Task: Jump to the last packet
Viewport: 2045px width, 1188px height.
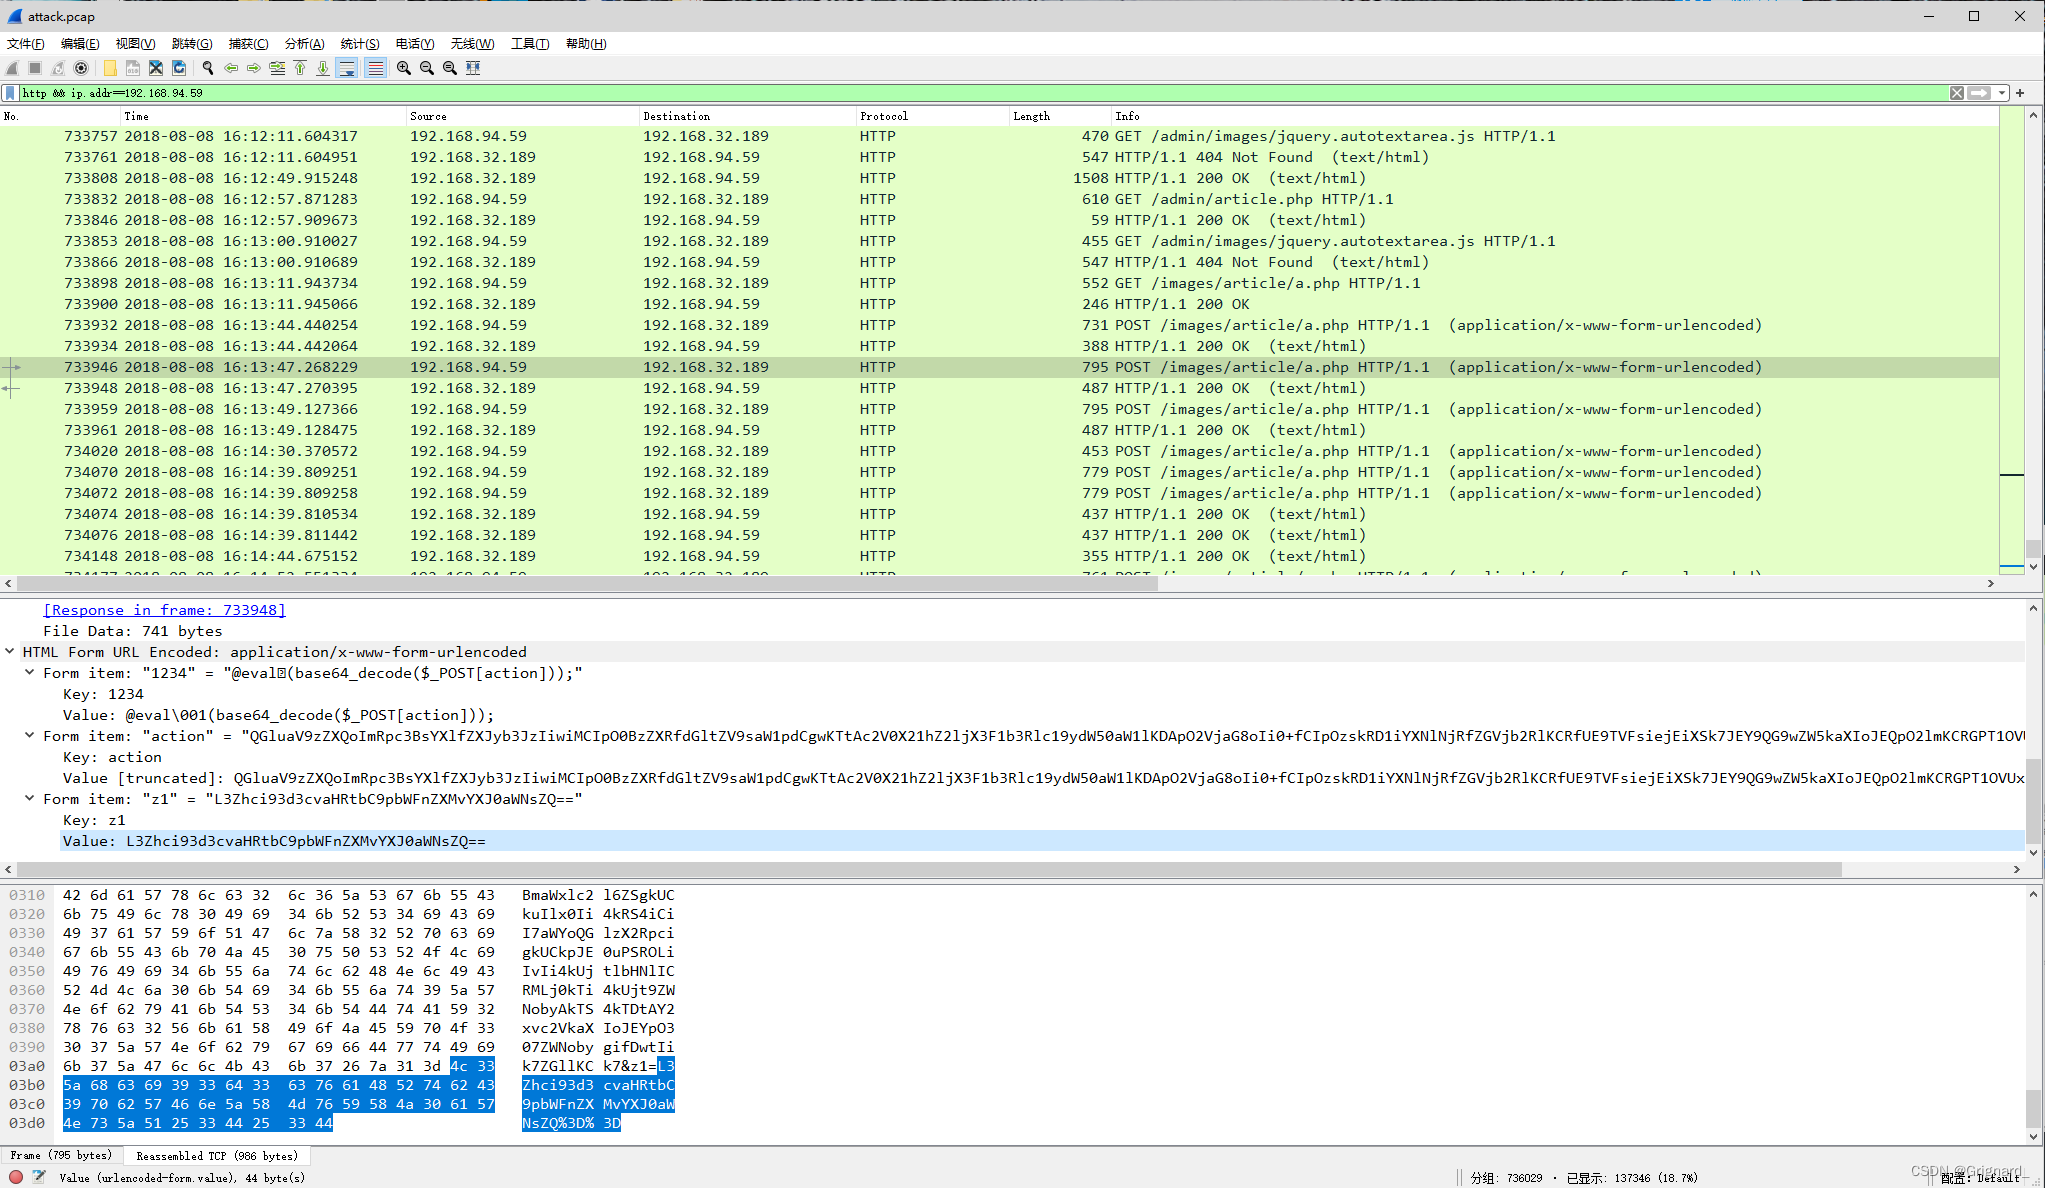Action: pyautogui.click(x=323, y=68)
